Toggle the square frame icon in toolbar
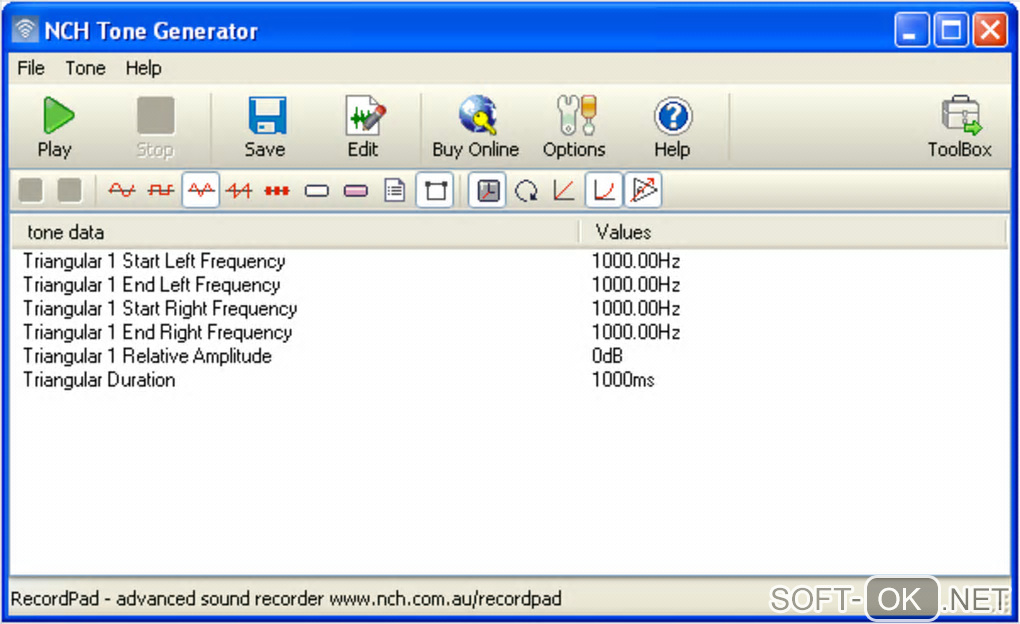The width and height of the screenshot is (1020, 624). click(435, 190)
